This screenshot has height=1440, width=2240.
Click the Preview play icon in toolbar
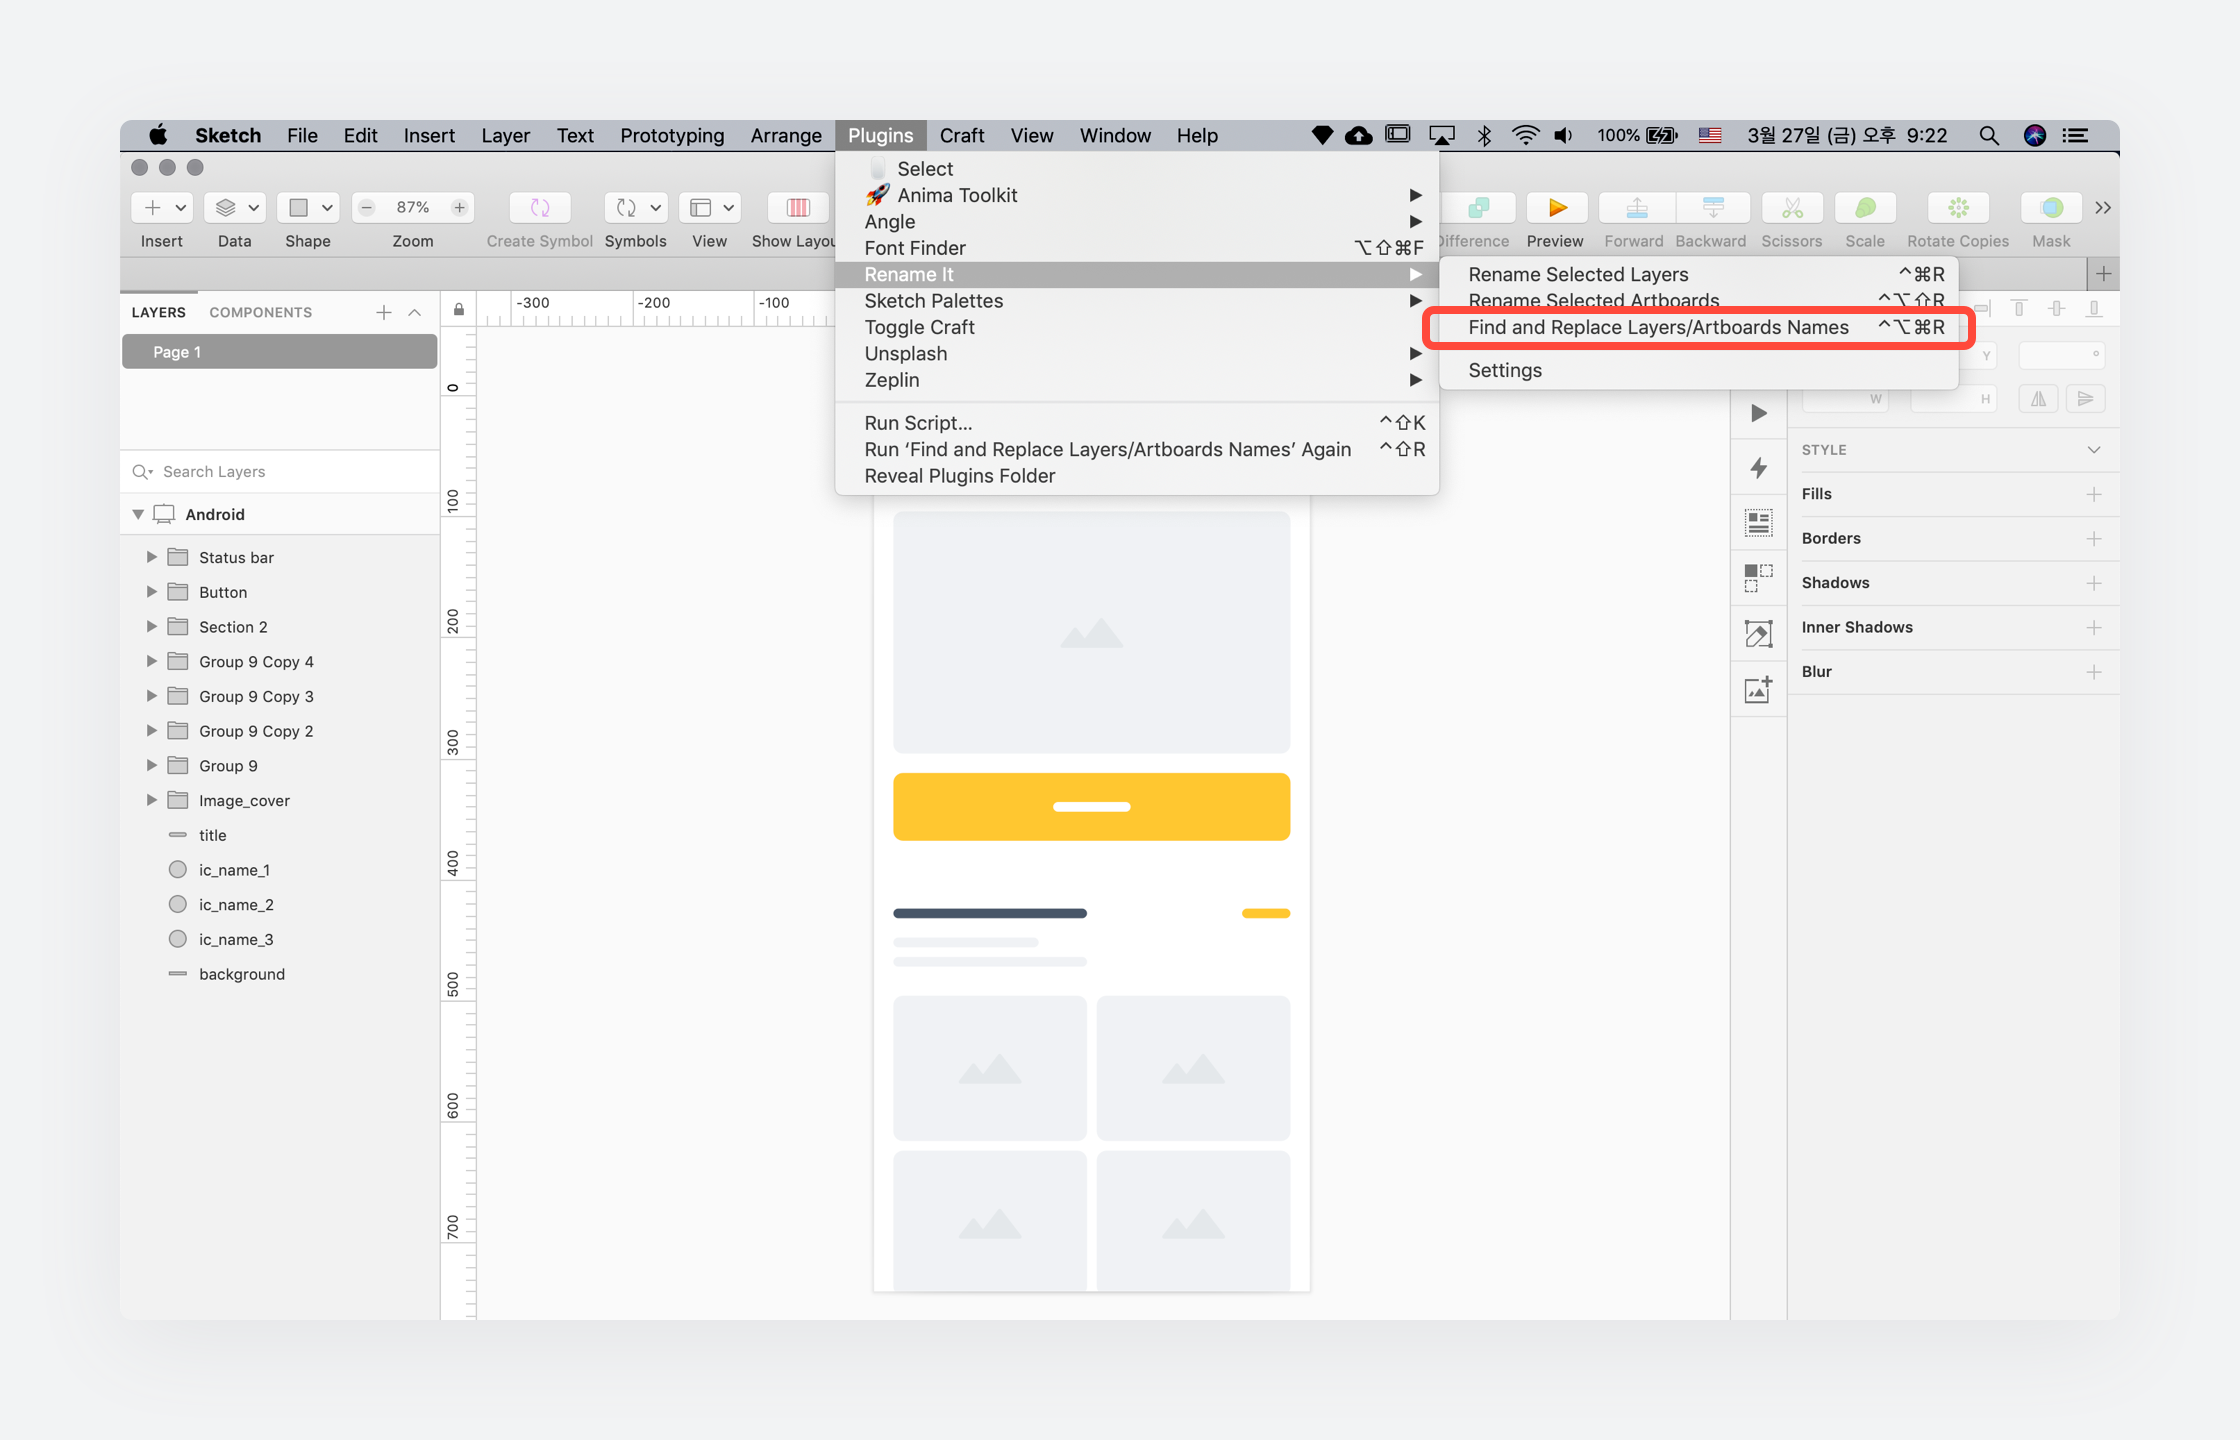tap(1556, 208)
